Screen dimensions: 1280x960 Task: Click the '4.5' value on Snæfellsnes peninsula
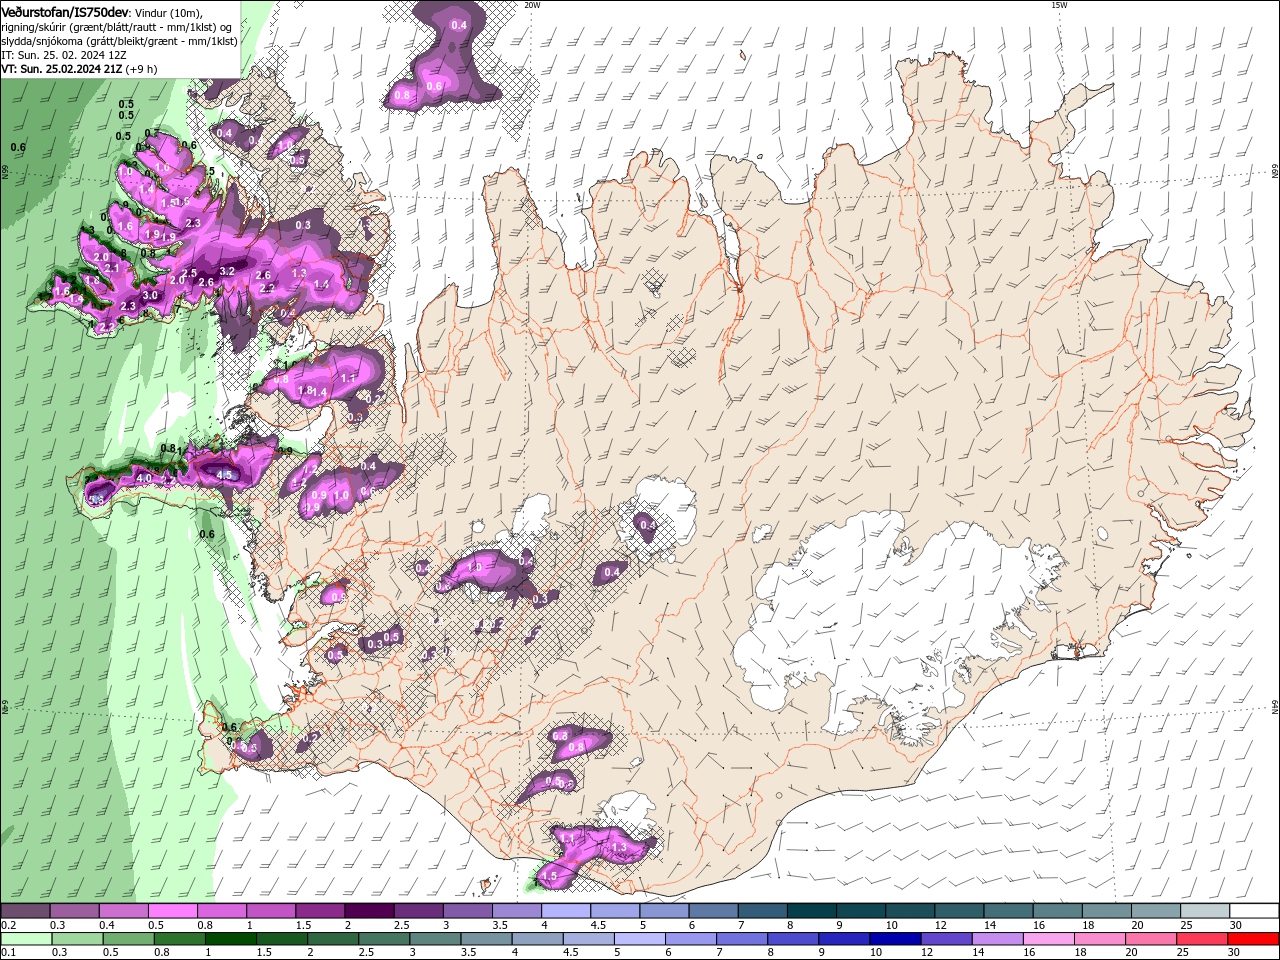[x=224, y=476]
